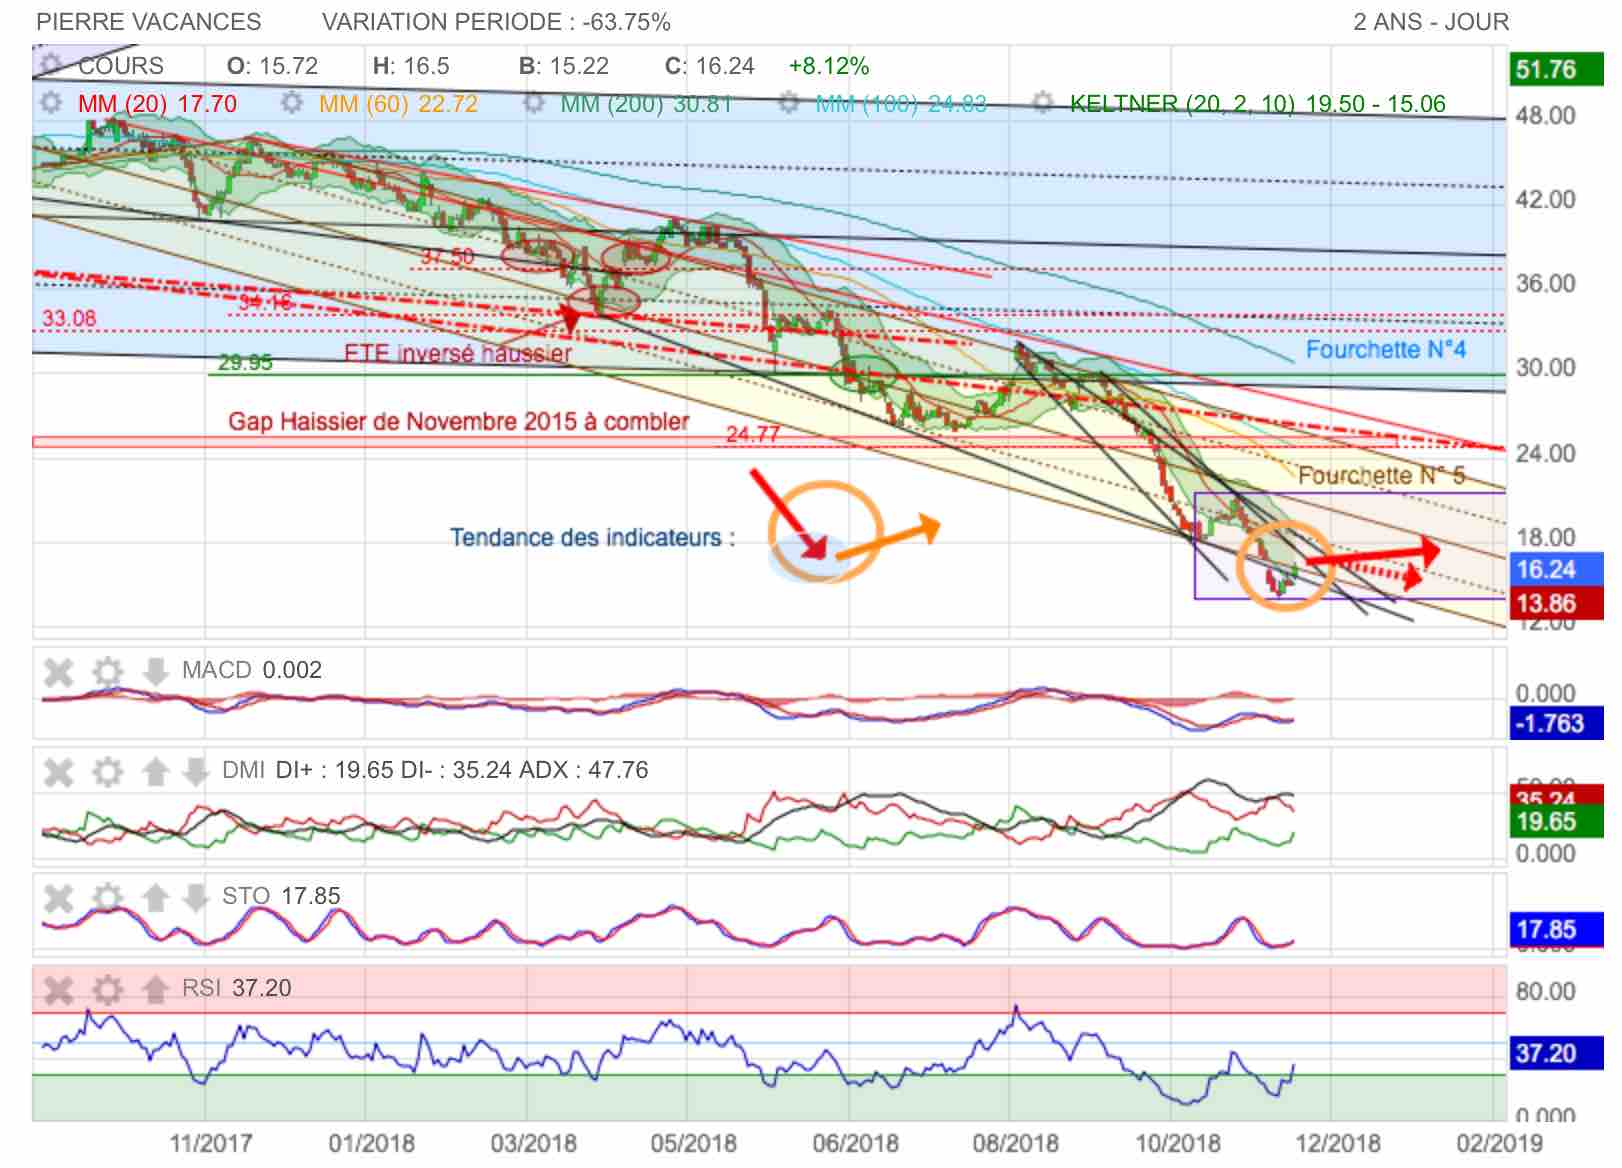
Task: Click the 02/2019 date axis label
Action: 1499,1143
